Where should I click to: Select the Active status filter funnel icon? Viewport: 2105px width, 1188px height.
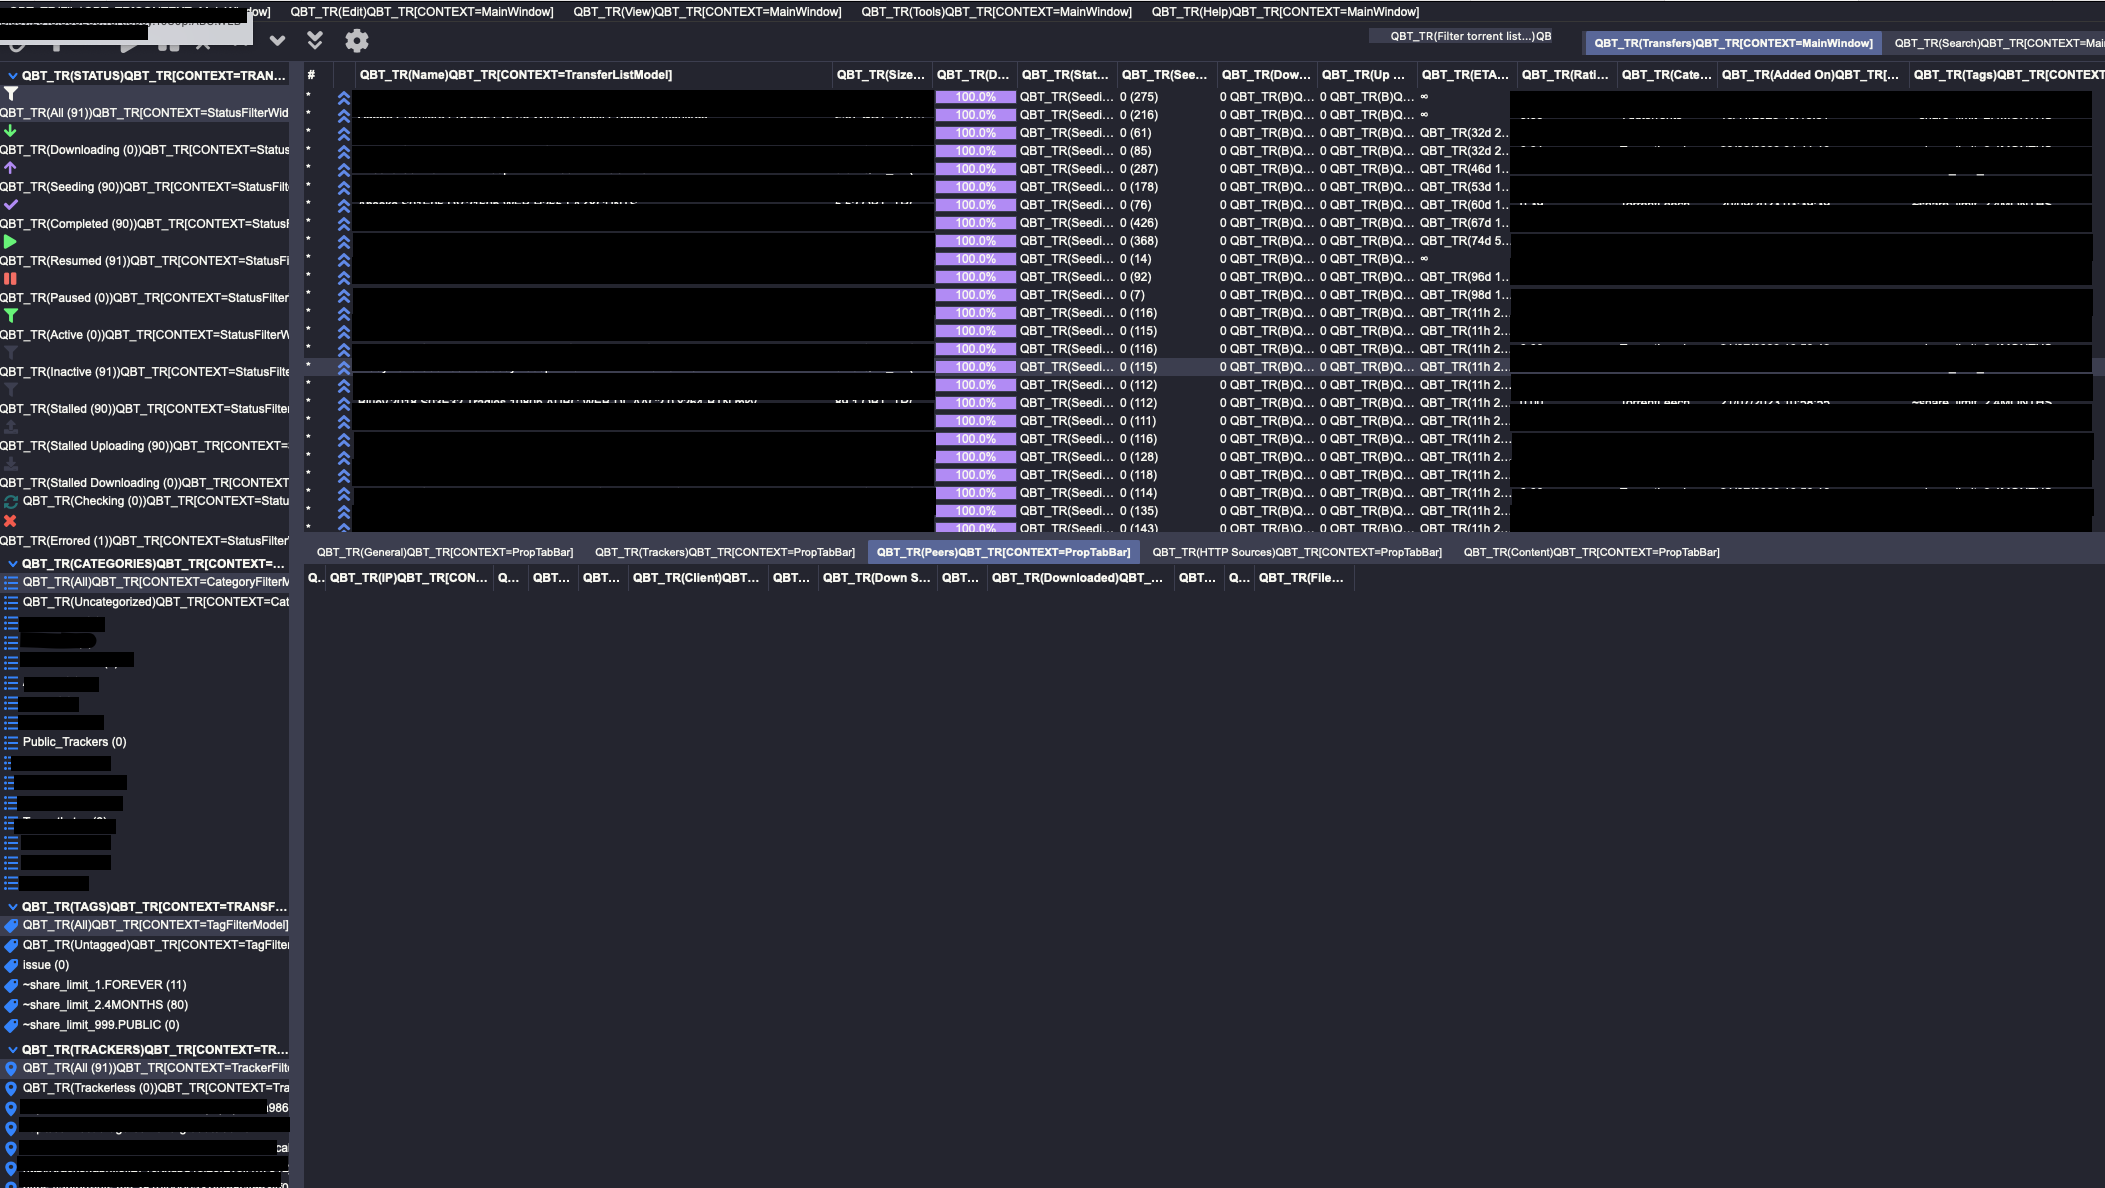[11, 315]
